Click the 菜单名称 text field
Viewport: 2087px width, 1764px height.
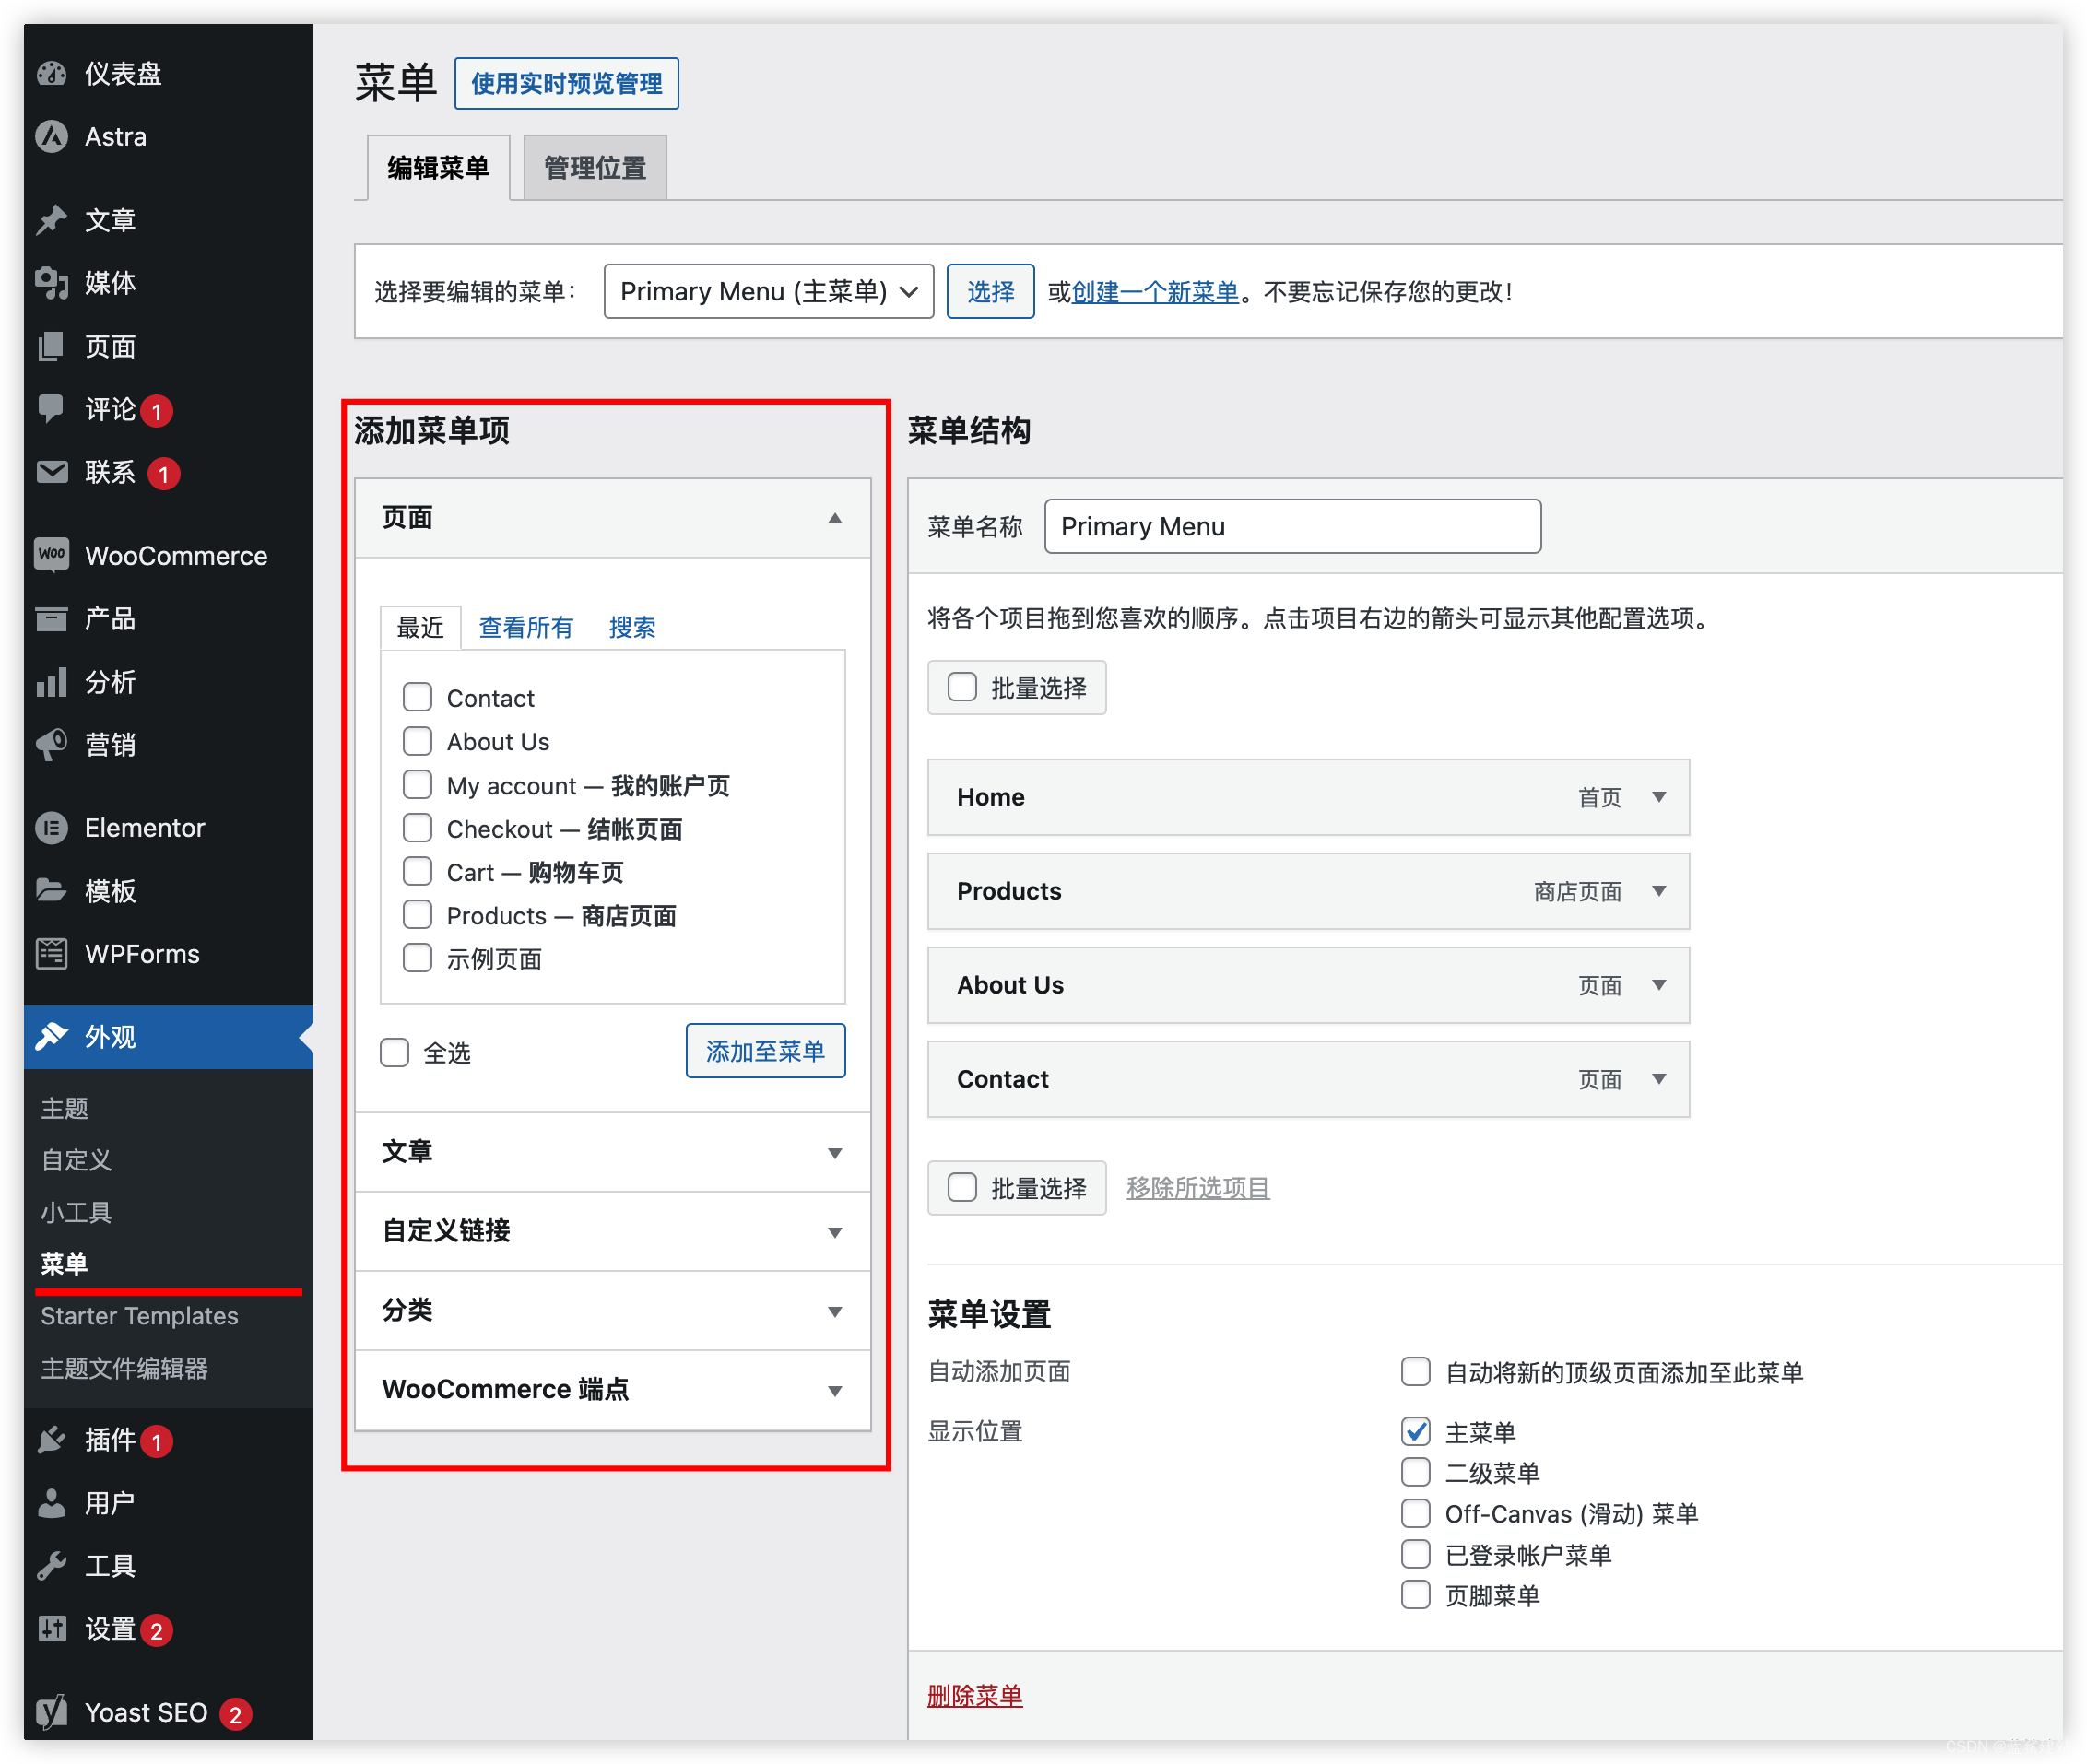1292,526
